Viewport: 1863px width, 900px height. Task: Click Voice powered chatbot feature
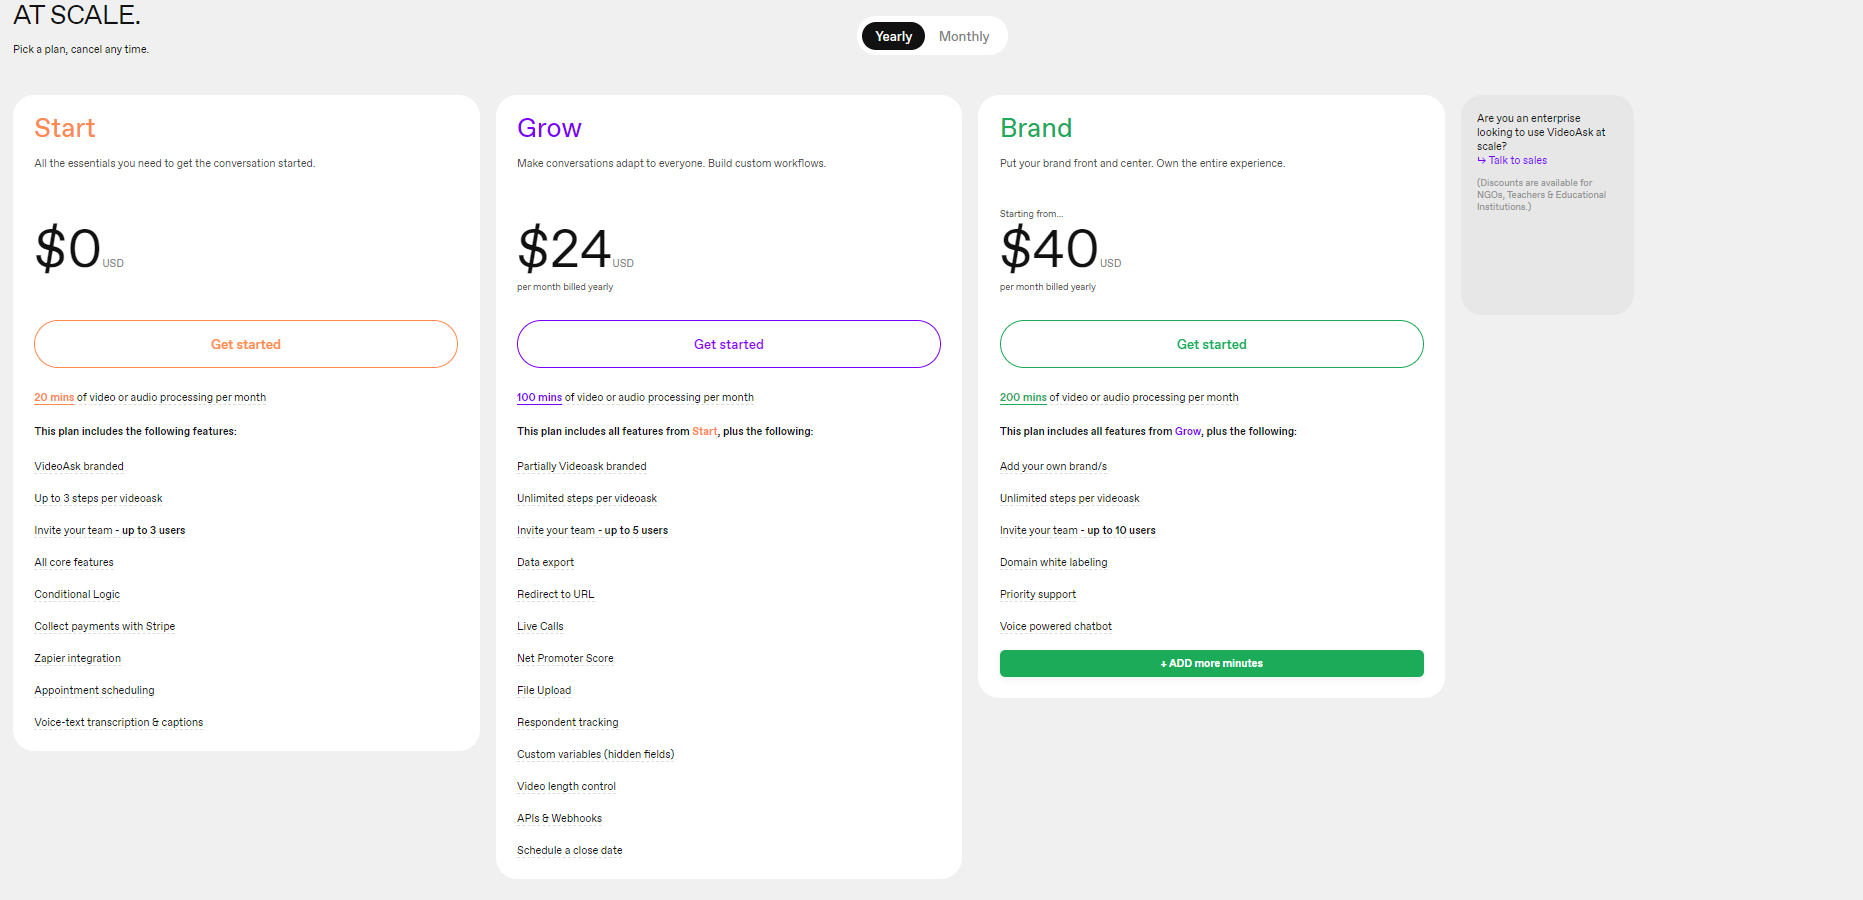click(1056, 626)
